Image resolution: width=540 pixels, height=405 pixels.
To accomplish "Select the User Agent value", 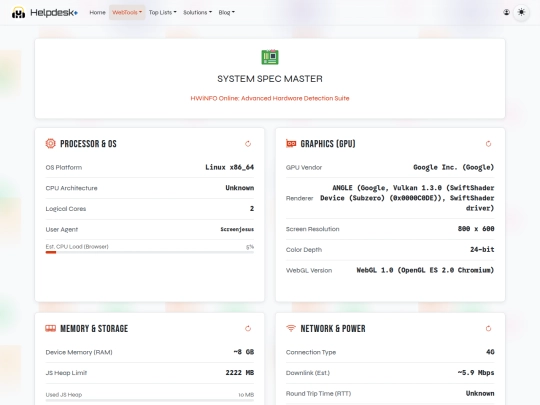I will pyautogui.click(x=237, y=229).
